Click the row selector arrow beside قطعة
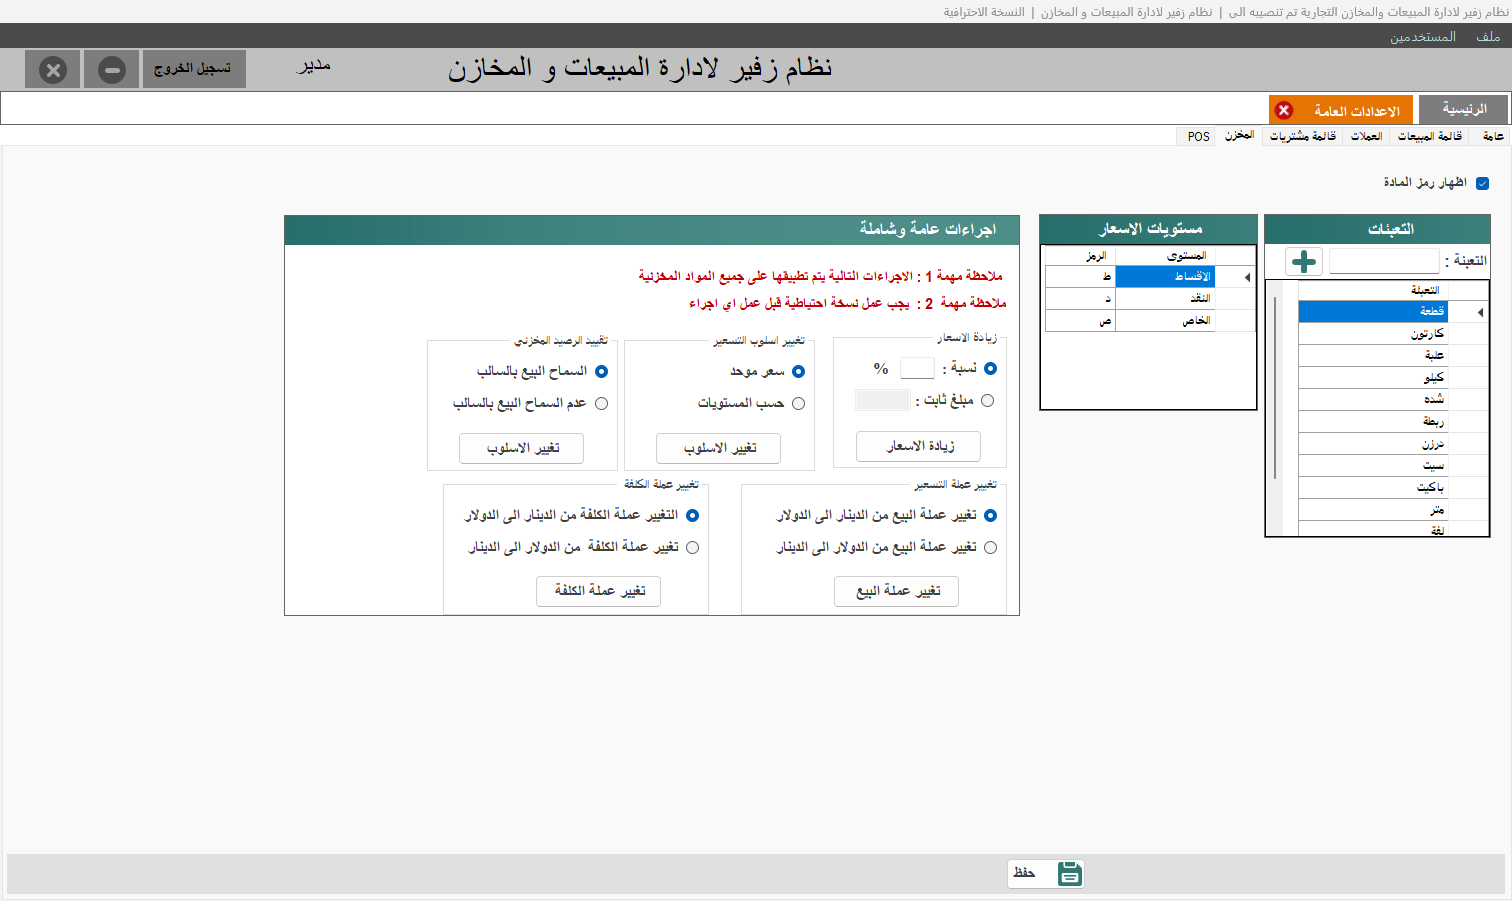Image resolution: width=1512 pixels, height=901 pixels. pos(1481,312)
